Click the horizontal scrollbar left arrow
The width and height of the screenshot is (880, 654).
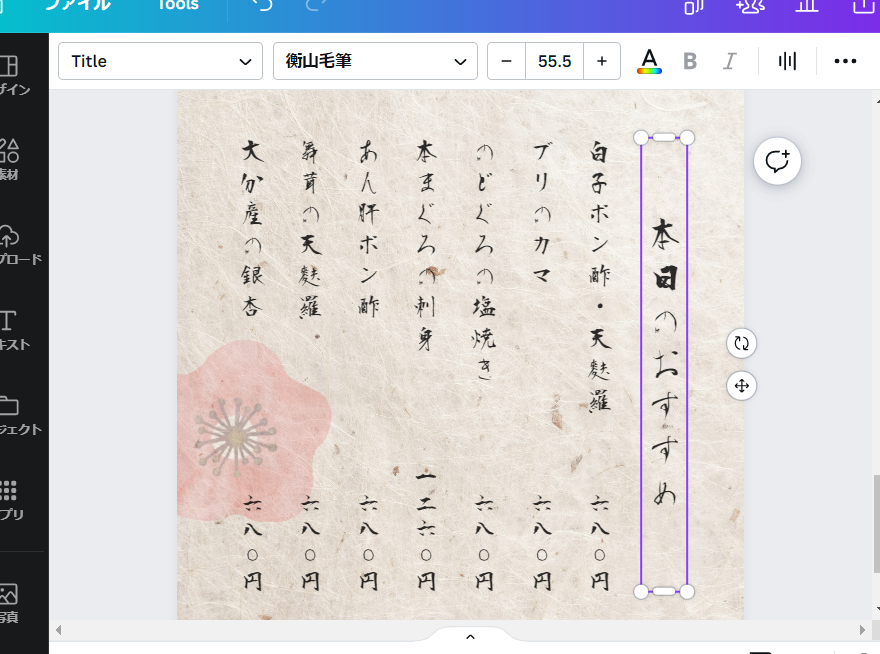pos(58,630)
